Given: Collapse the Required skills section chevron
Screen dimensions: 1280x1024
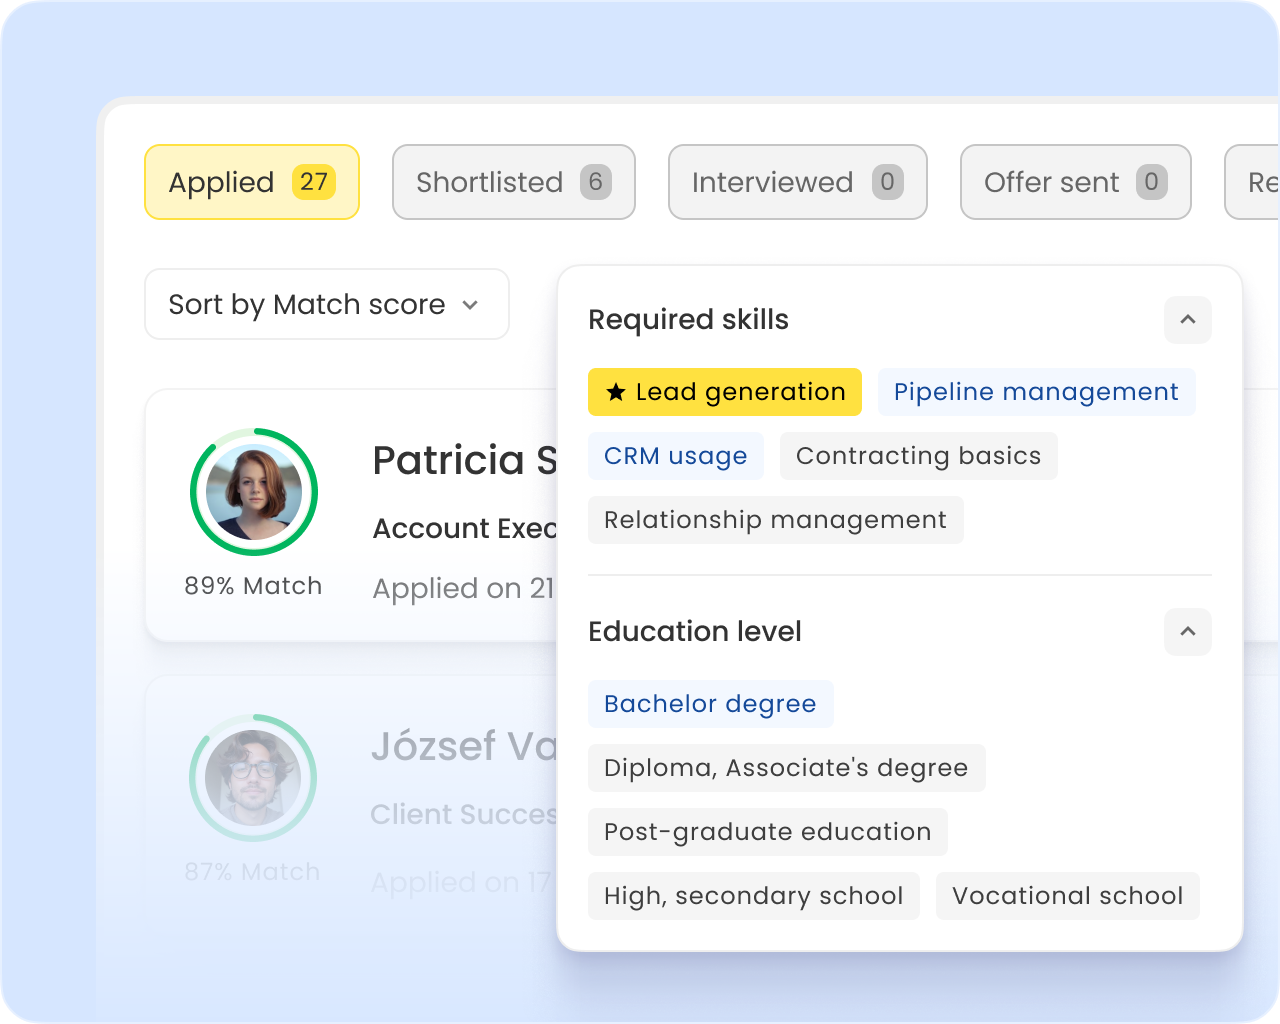Looking at the screenshot, I should pyautogui.click(x=1188, y=320).
